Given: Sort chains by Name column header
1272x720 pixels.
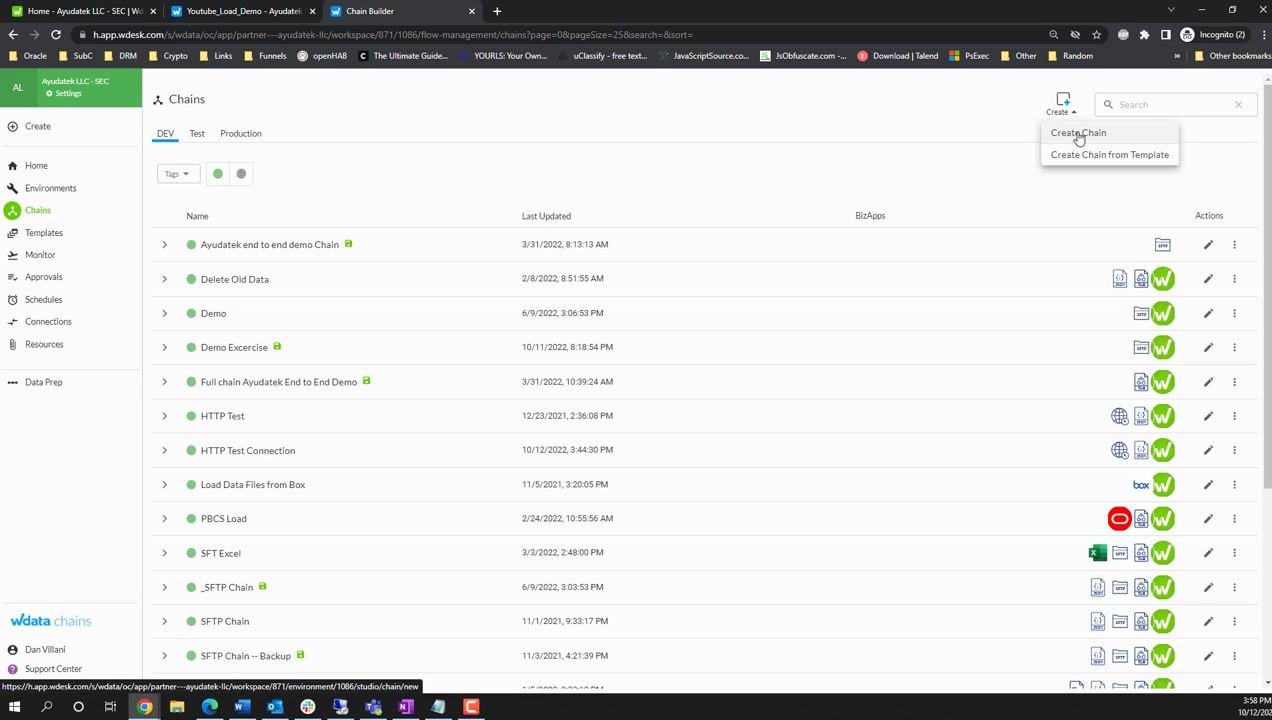Looking at the screenshot, I should point(197,216).
